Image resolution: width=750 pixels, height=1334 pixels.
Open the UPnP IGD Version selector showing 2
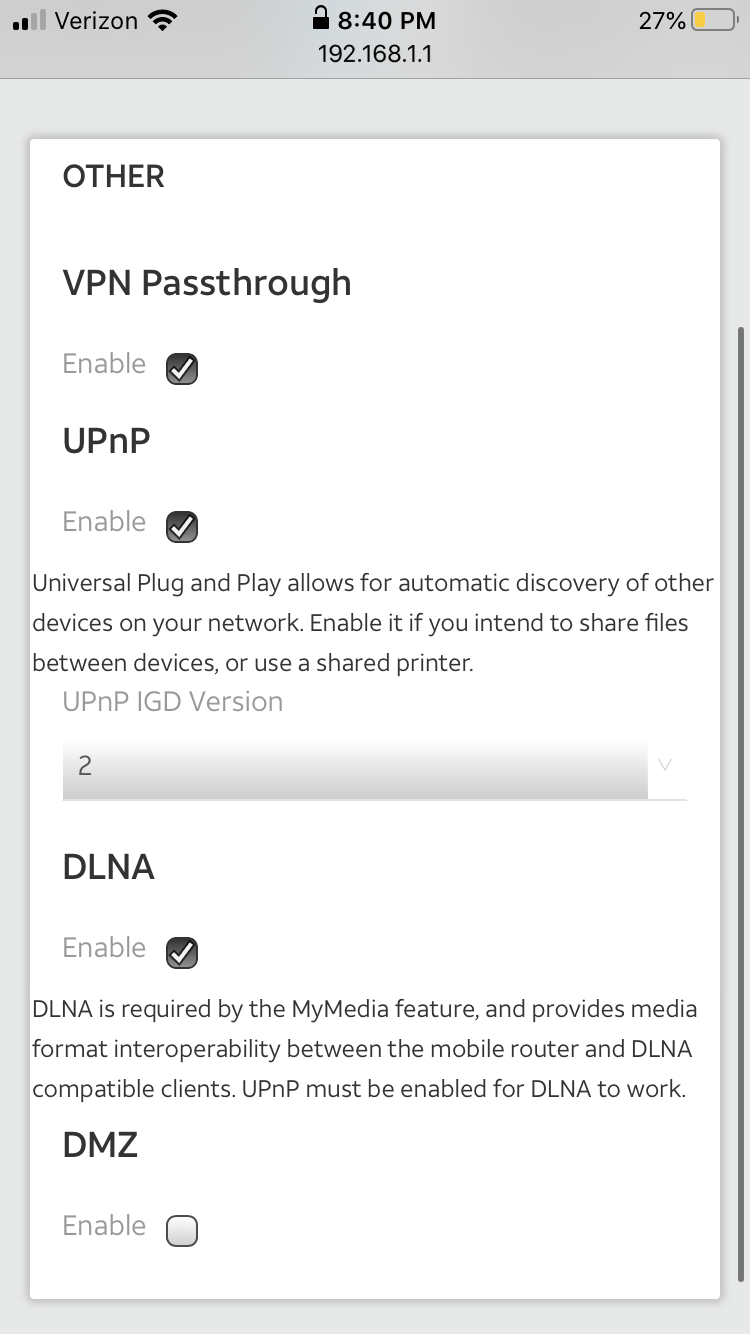(355, 767)
